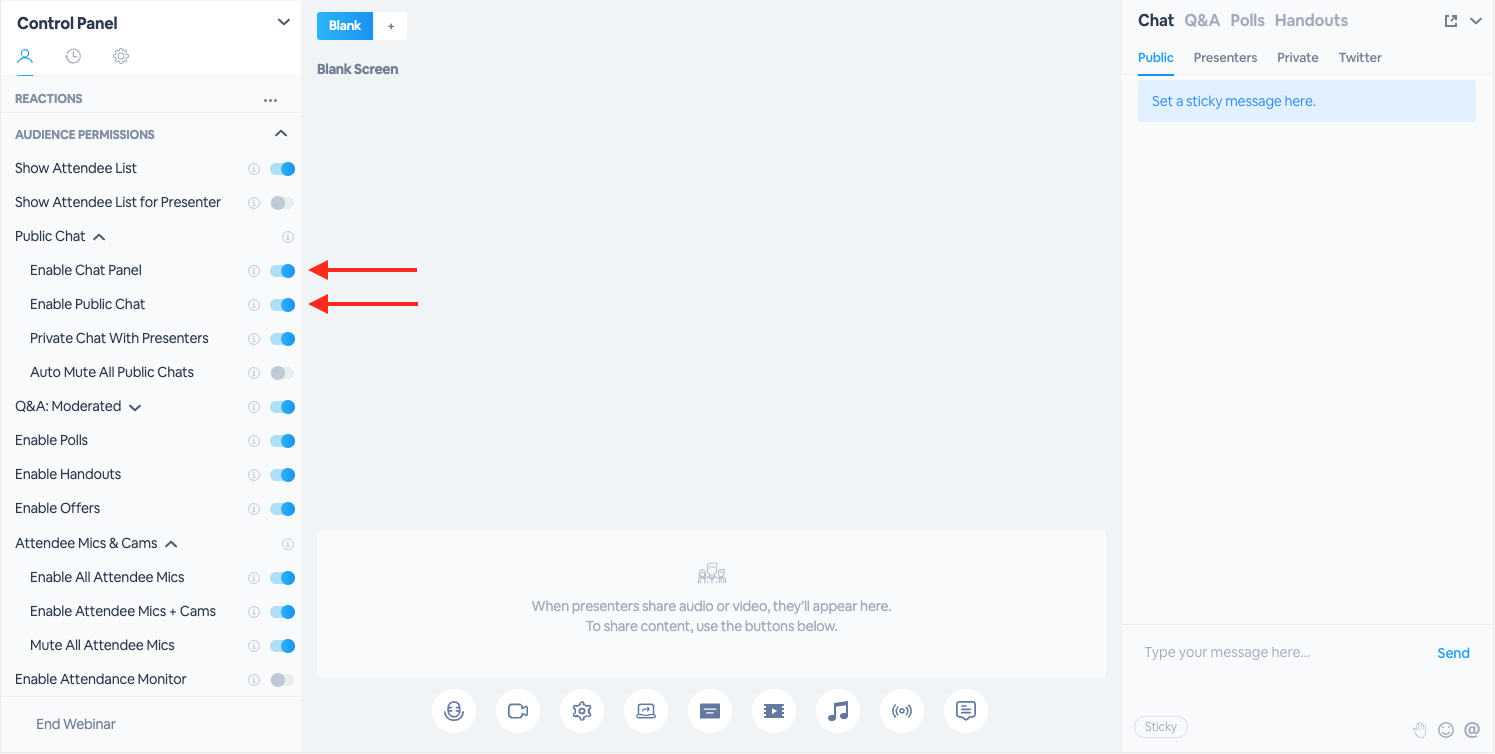Open the video sharing icon
Screen dimensions: 1495x754
tap(774, 710)
